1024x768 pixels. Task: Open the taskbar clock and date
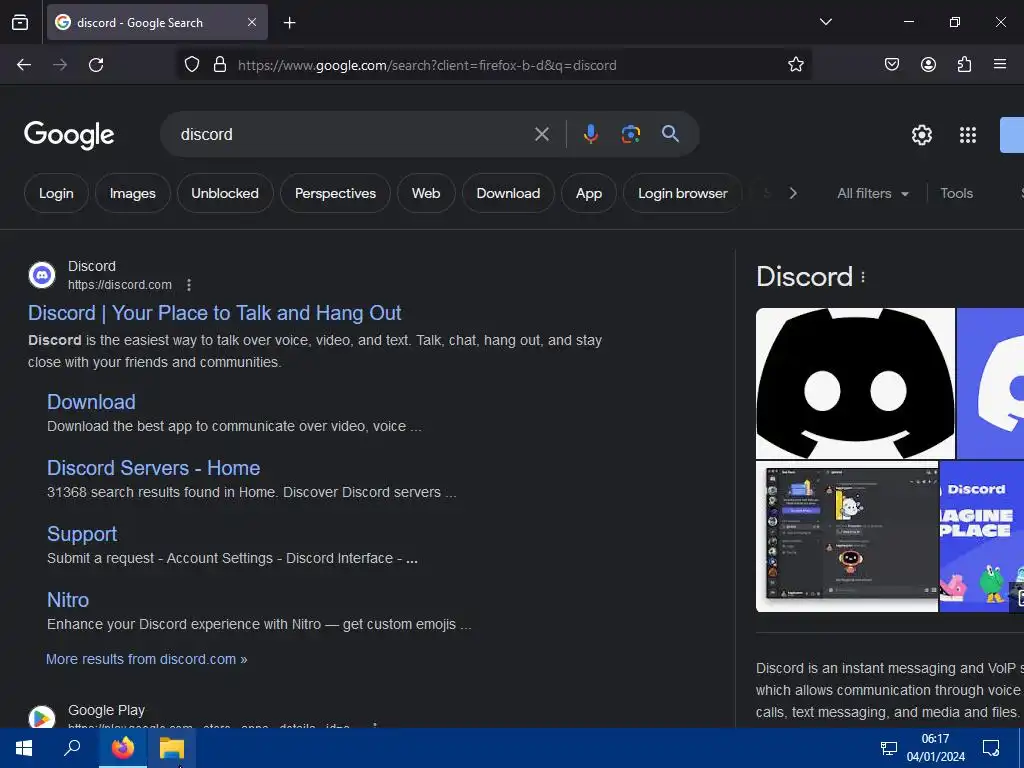pos(935,748)
